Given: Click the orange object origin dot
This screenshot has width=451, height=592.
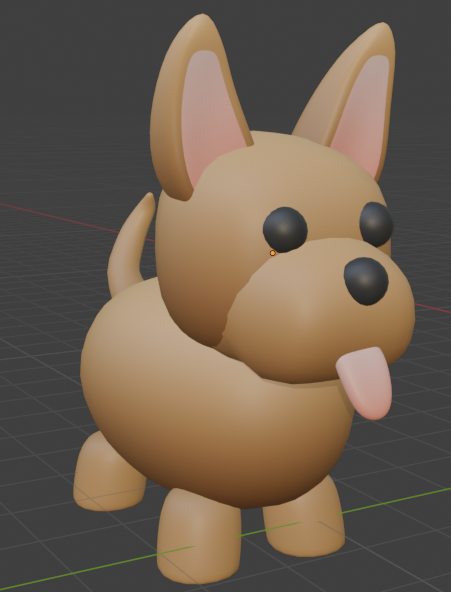Looking at the screenshot, I should tap(272, 253).
